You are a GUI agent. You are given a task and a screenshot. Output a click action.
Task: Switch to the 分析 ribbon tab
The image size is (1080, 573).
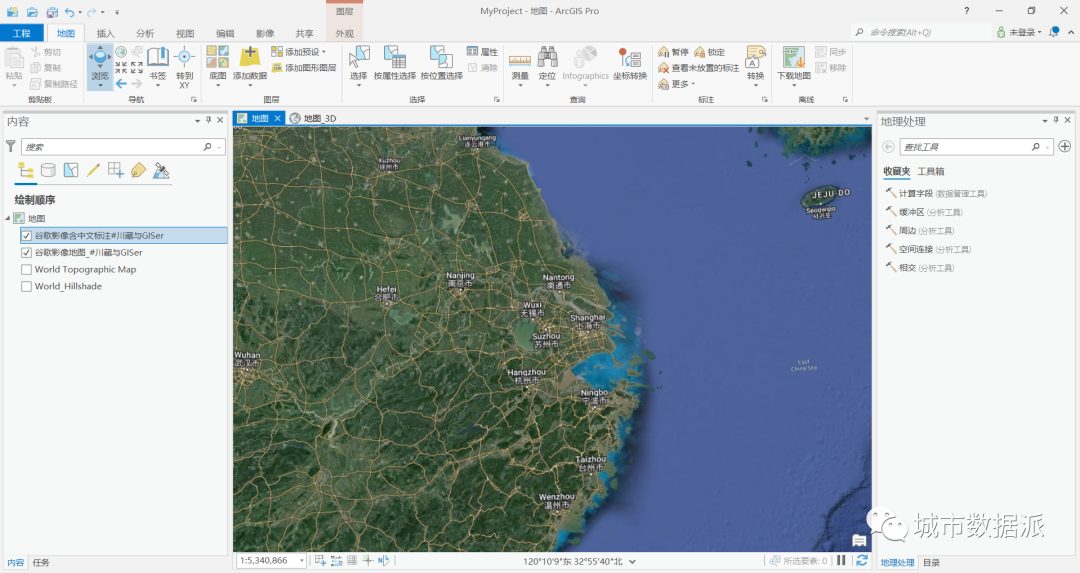click(x=145, y=33)
